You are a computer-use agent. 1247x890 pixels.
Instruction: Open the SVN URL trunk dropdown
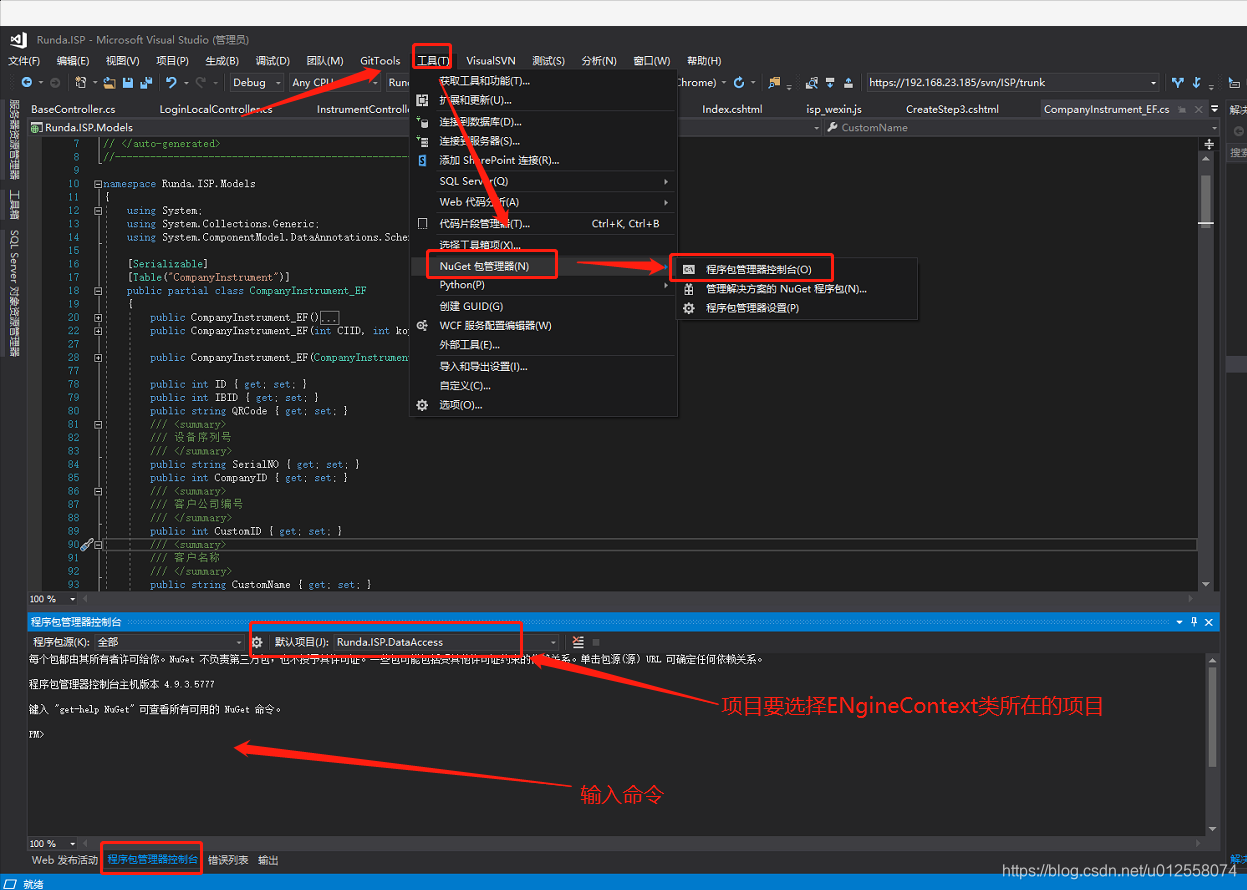click(x=1153, y=82)
